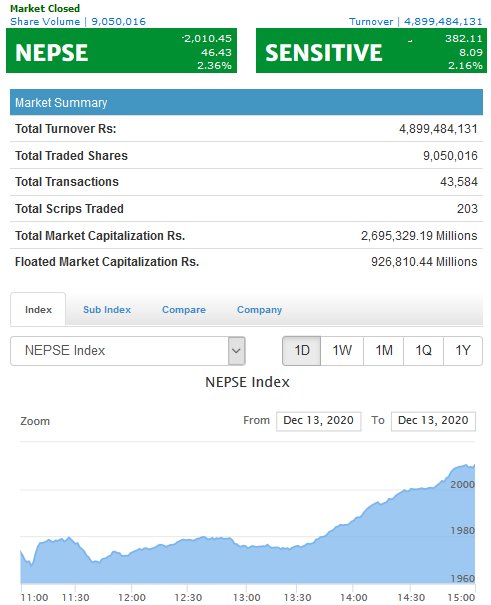Select the 1Y yearly range

[x=463, y=351]
